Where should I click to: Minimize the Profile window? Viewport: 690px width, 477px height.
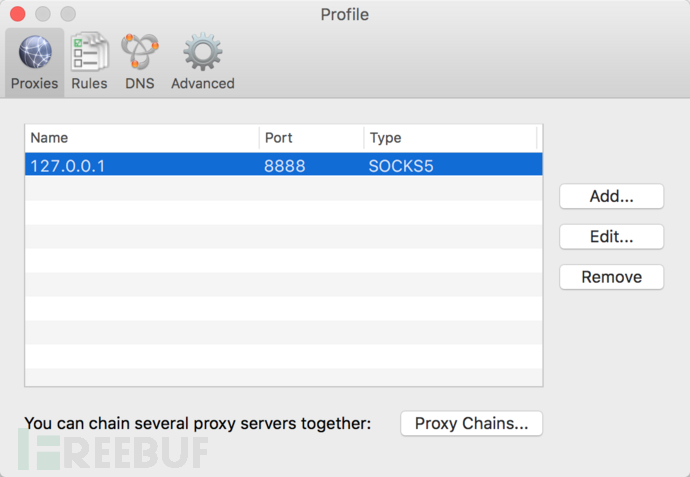point(43,14)
